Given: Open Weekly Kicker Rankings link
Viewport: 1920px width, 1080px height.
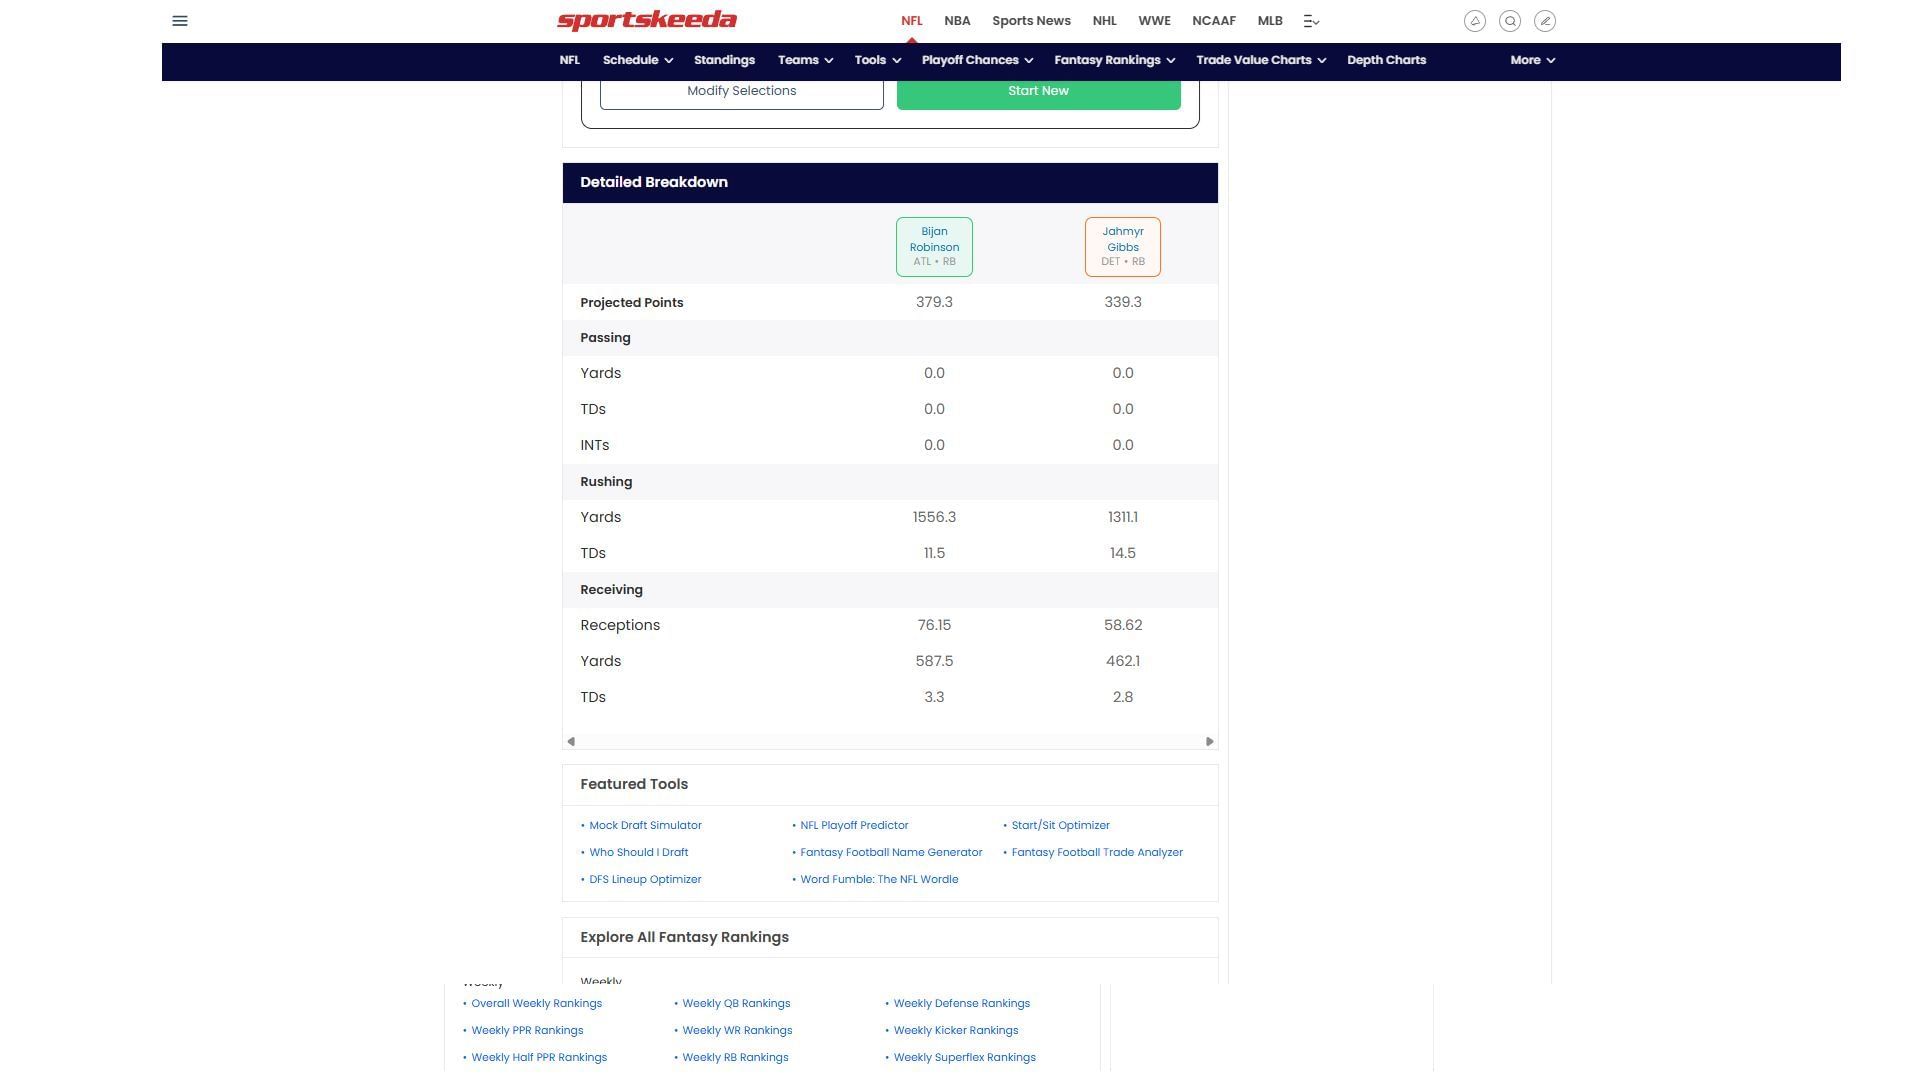Looking at the screenshot, I should pos(955,1031).
